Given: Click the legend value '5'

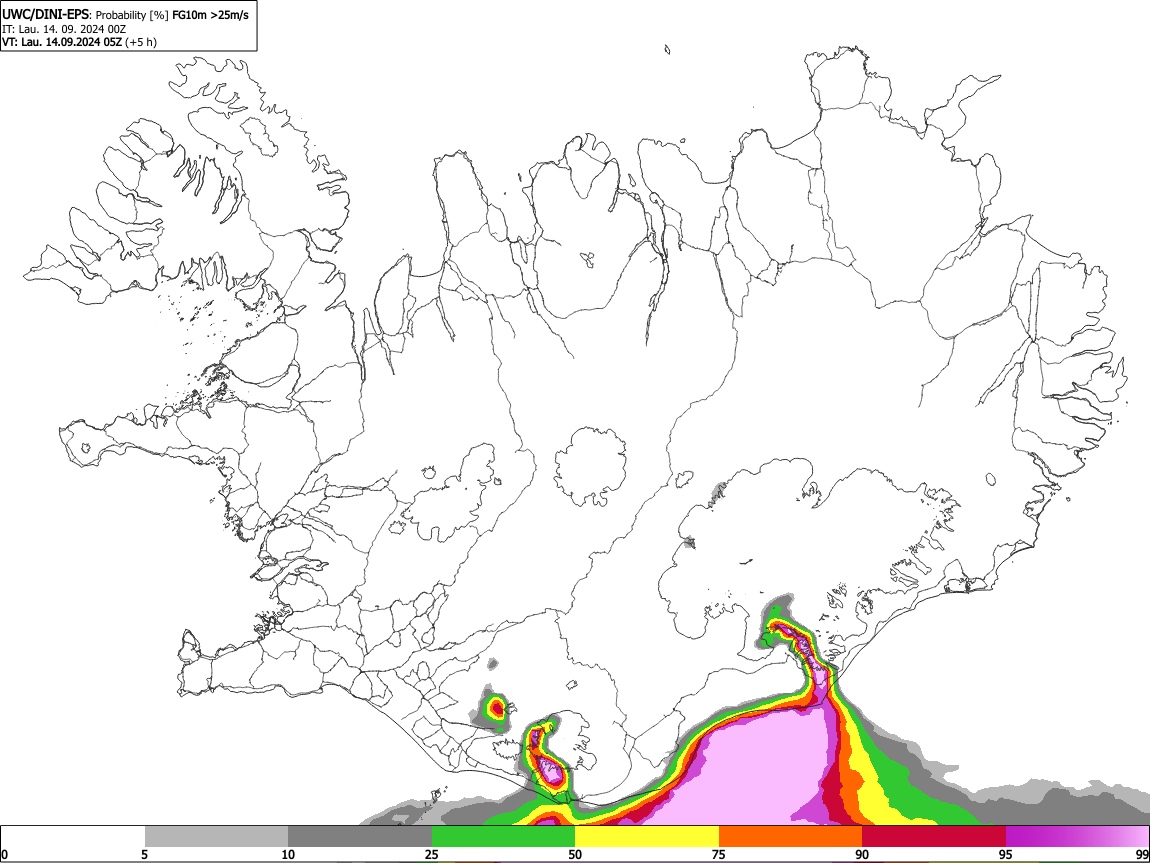Looking at the screenshot, I should (x=144, y=854).
